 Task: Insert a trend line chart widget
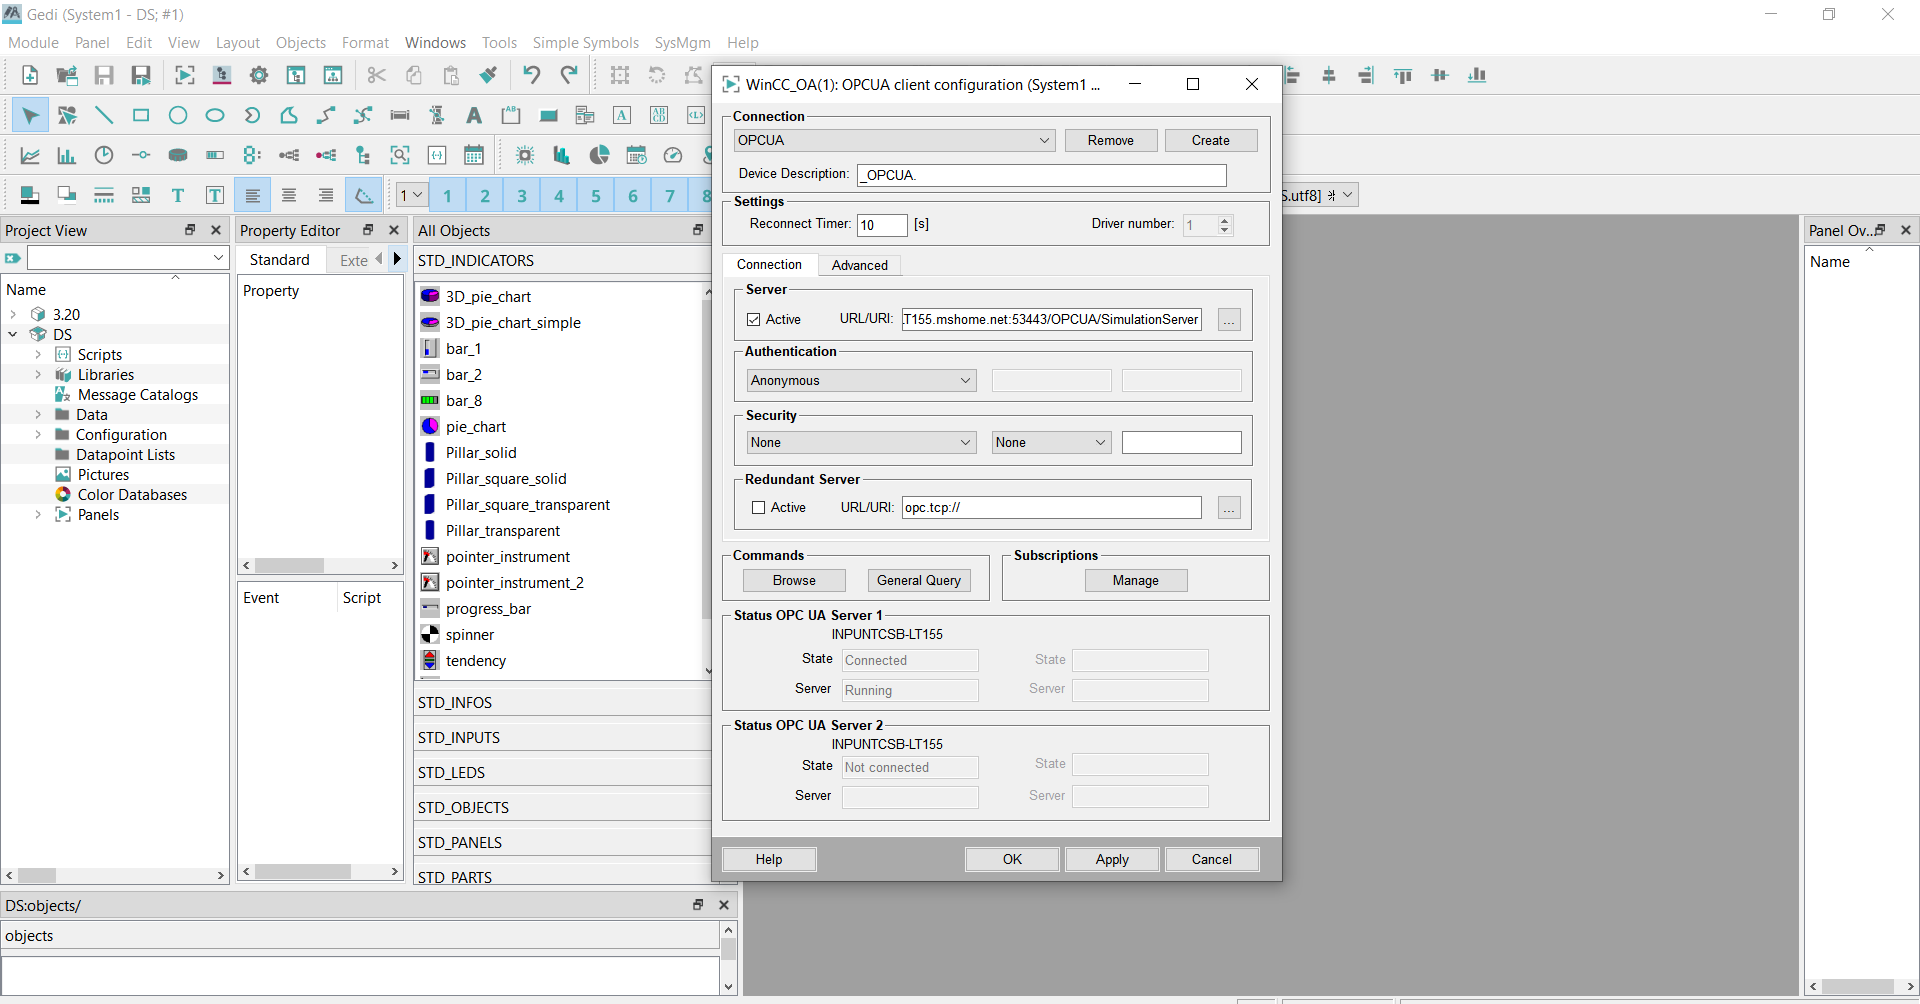[30, 156]
